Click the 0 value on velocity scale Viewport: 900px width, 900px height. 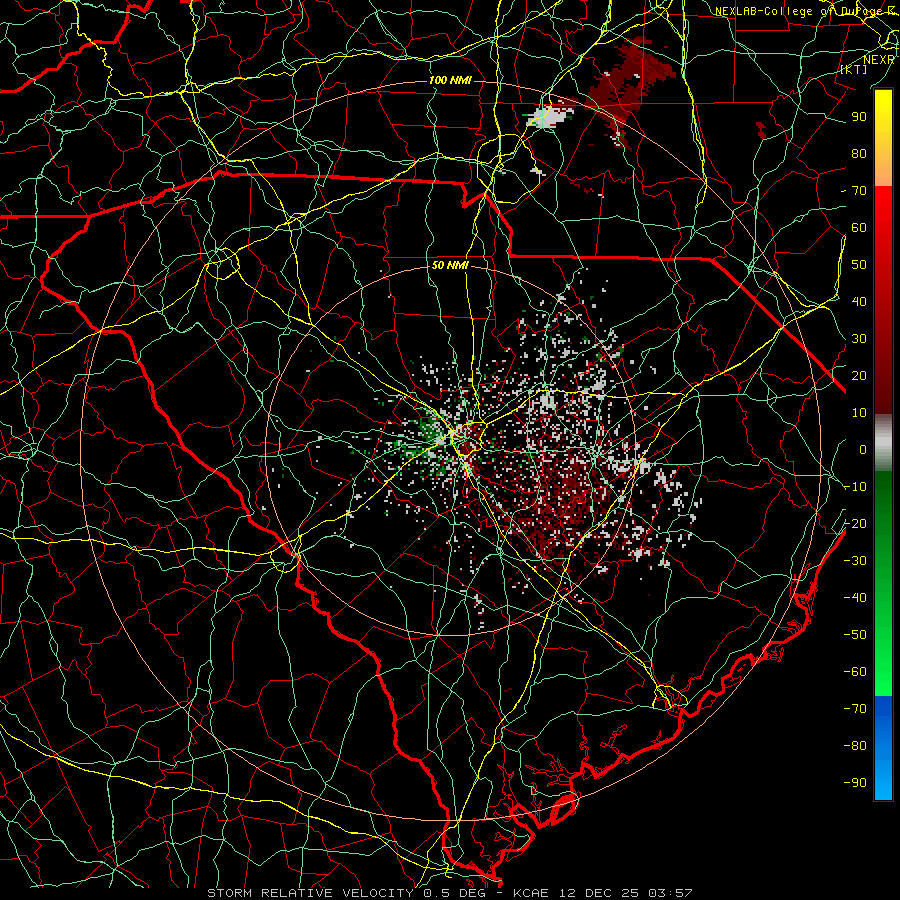[x=863, y=450]
